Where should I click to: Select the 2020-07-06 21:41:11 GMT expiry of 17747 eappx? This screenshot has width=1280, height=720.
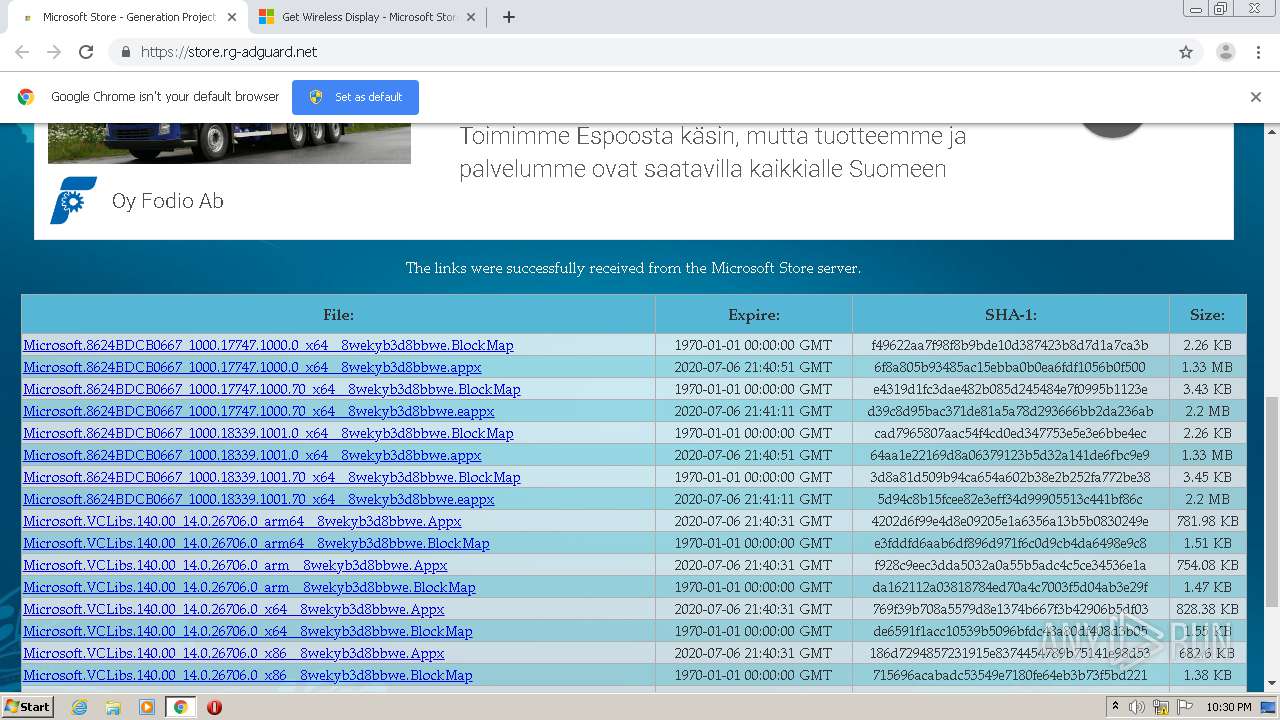(x=753, y=411)
